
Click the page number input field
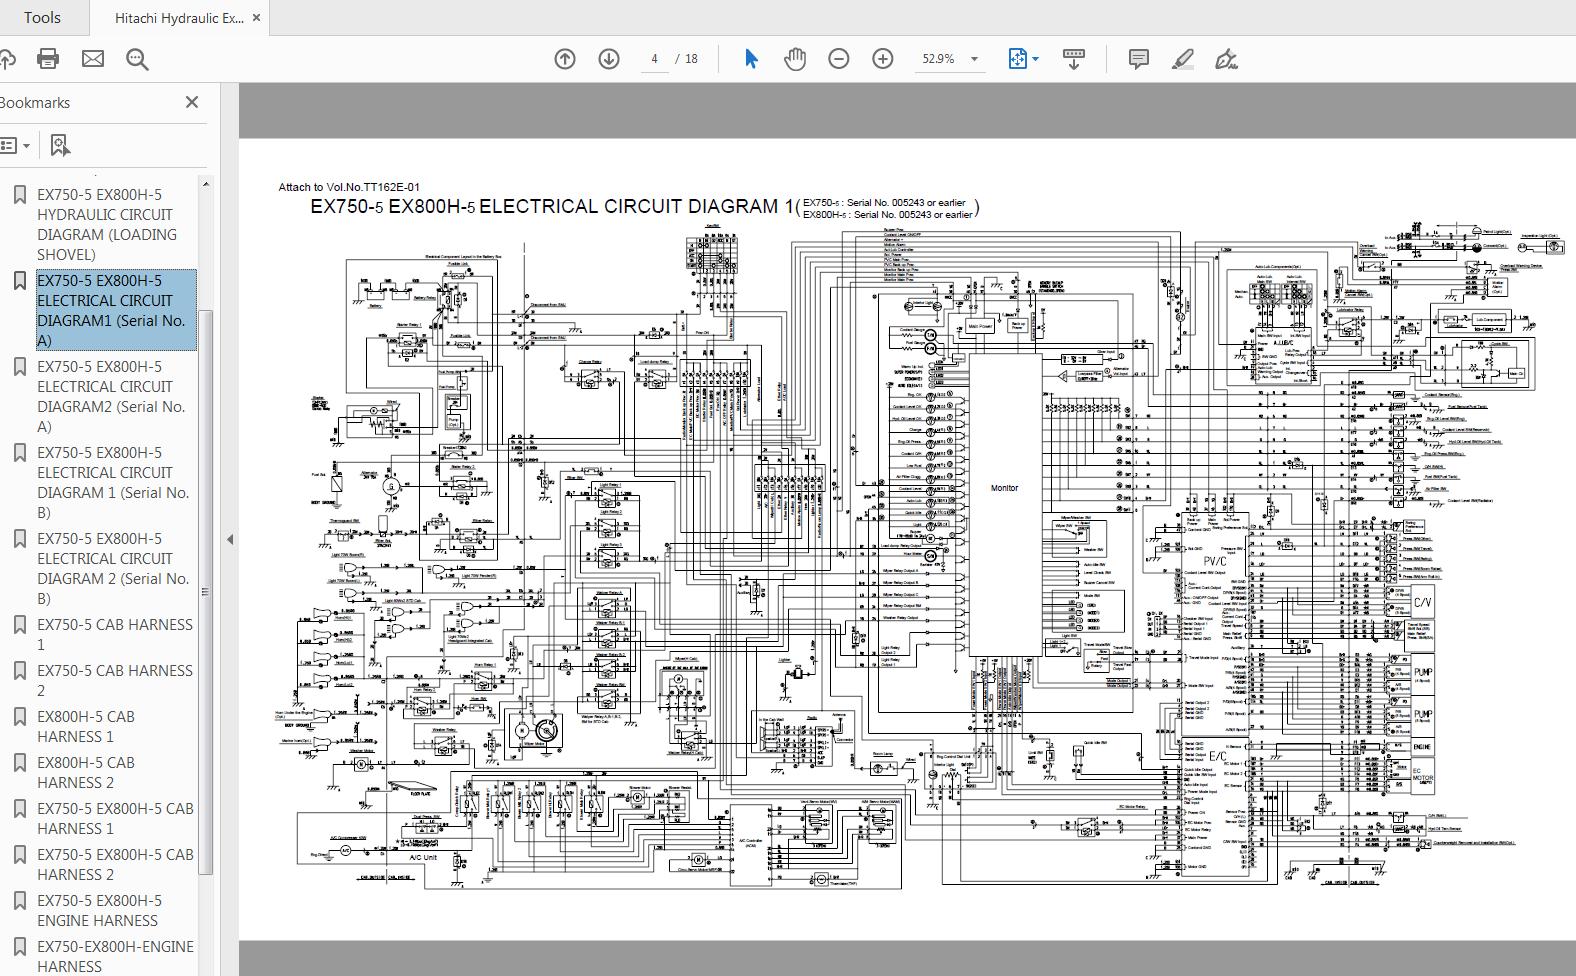[654, 59]
